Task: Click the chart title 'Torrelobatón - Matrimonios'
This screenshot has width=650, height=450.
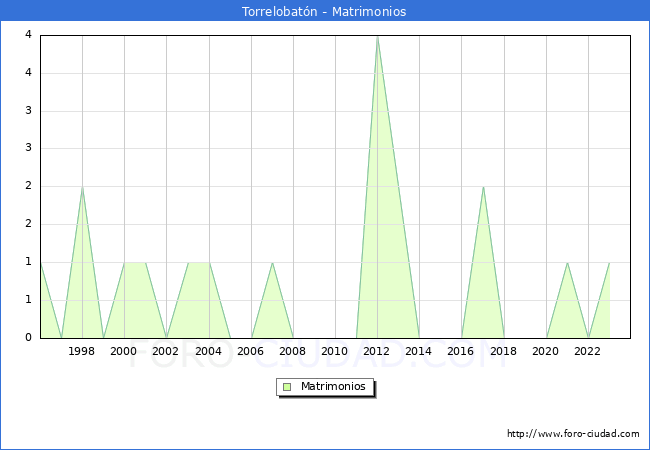Action: (324, 11)
